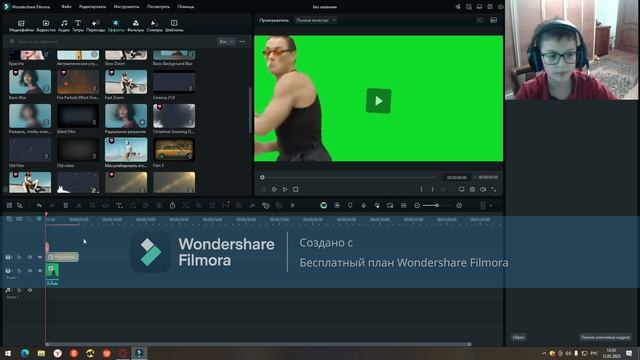Screen dimensions: 640x360
Task: Open the volume control in the player
Action: pyautogui.click(x=483, y=189)
